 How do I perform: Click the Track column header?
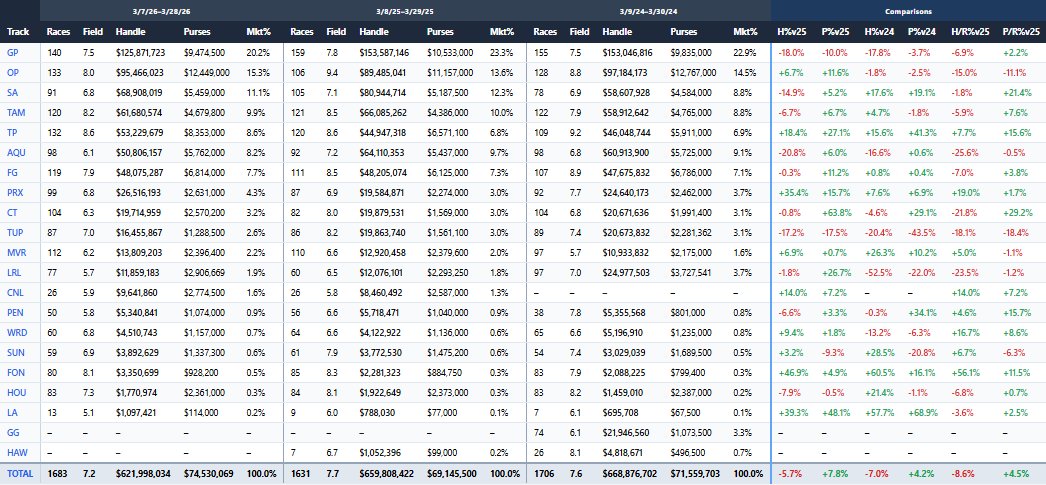pos(17,31)
